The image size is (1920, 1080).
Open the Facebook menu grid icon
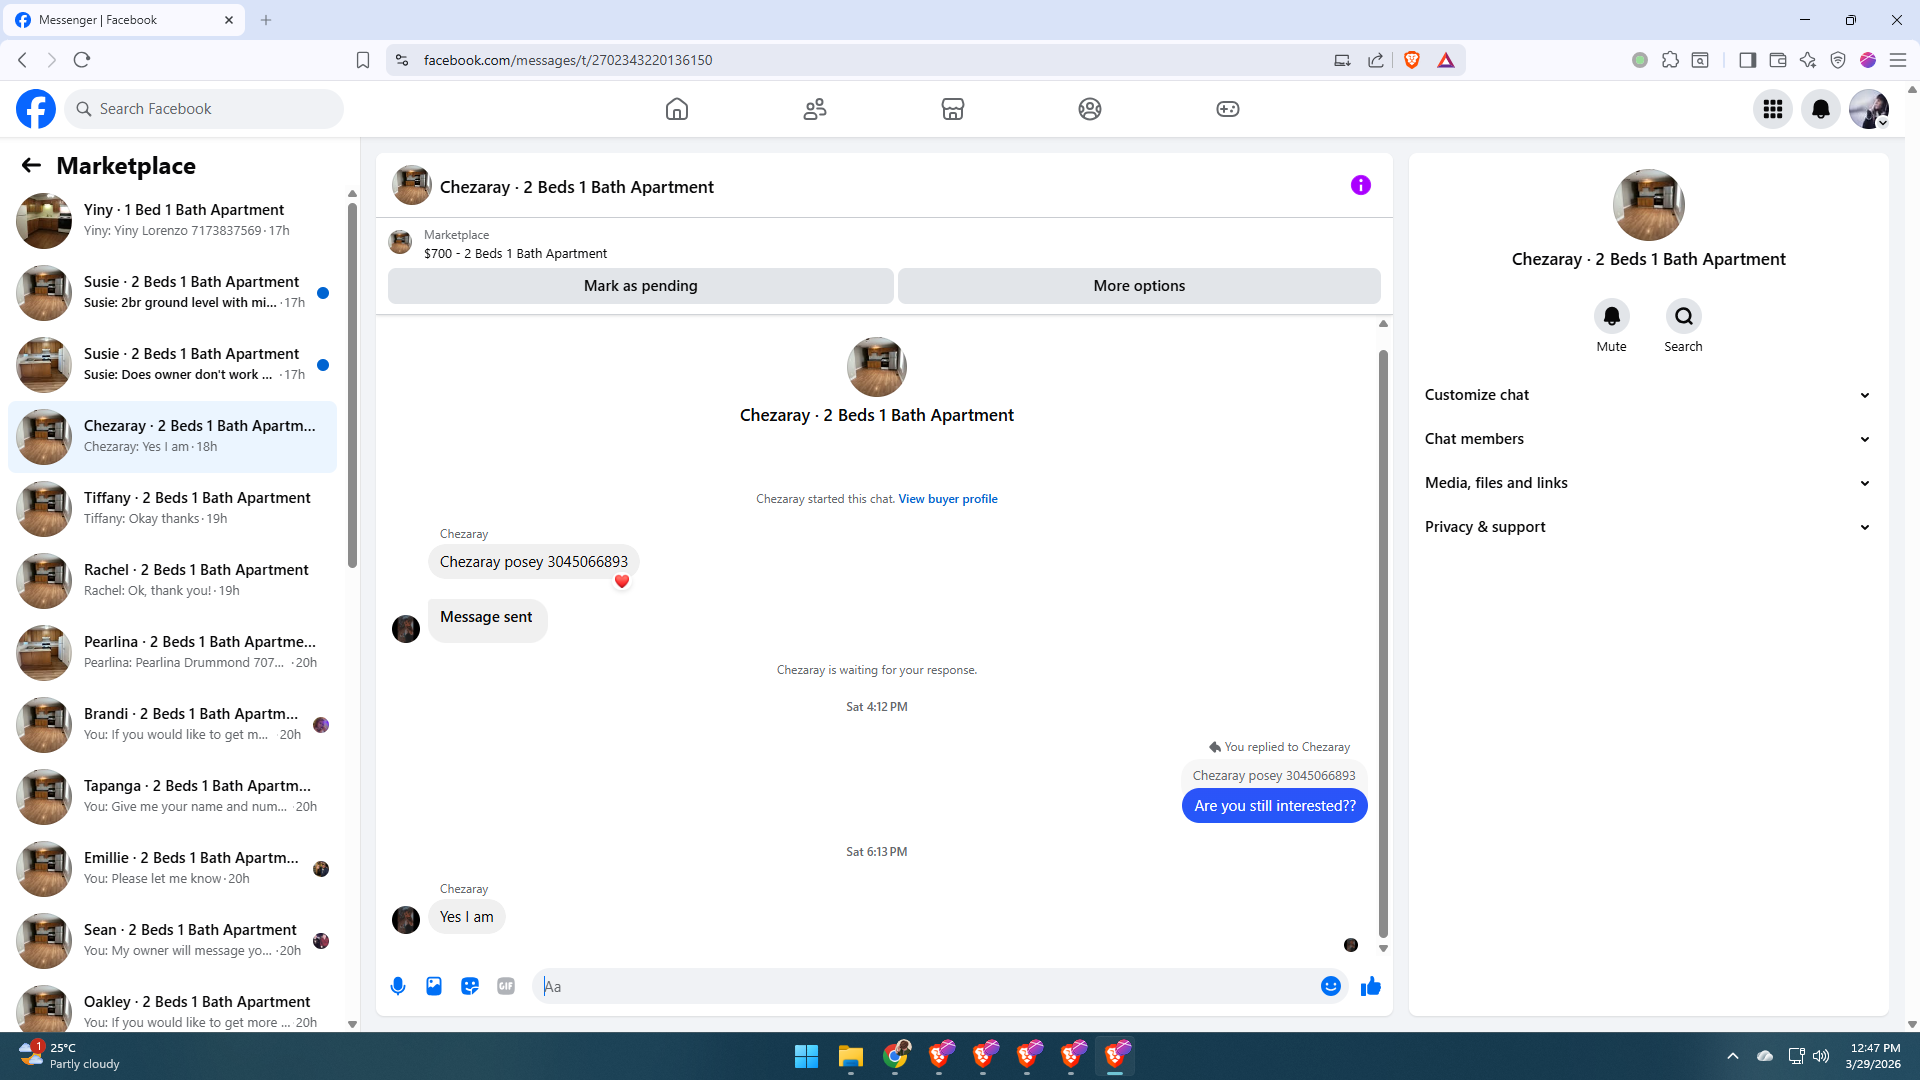click(1773, 109)
